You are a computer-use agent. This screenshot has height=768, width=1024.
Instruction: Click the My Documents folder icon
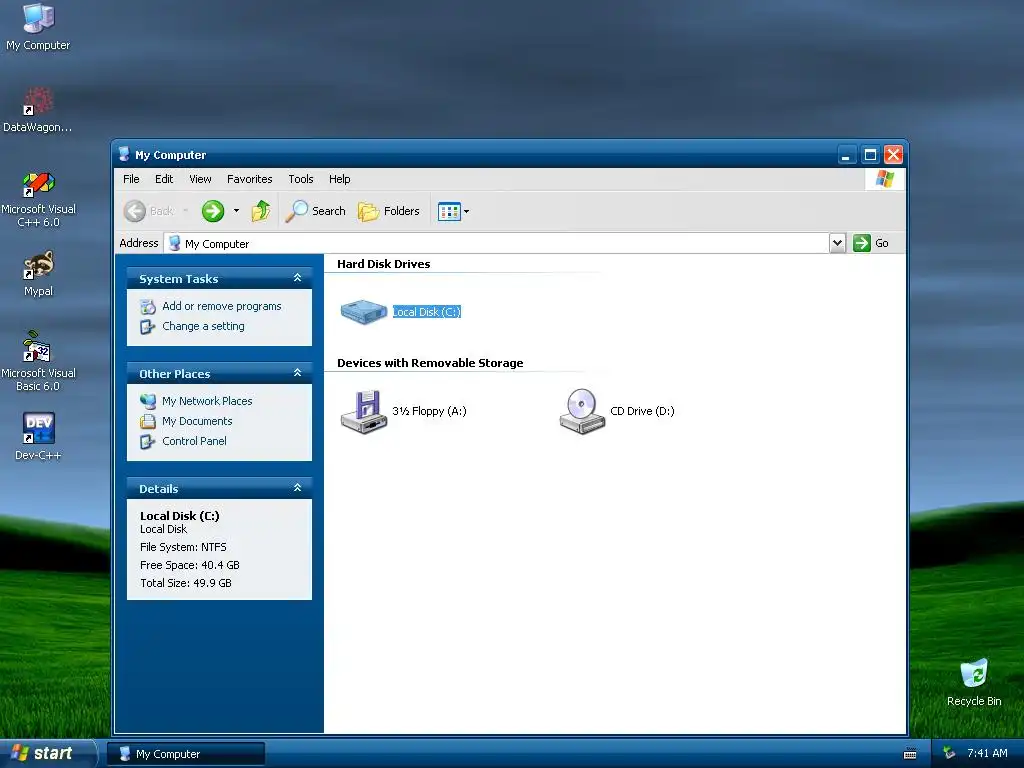click(x=148, y=421)
